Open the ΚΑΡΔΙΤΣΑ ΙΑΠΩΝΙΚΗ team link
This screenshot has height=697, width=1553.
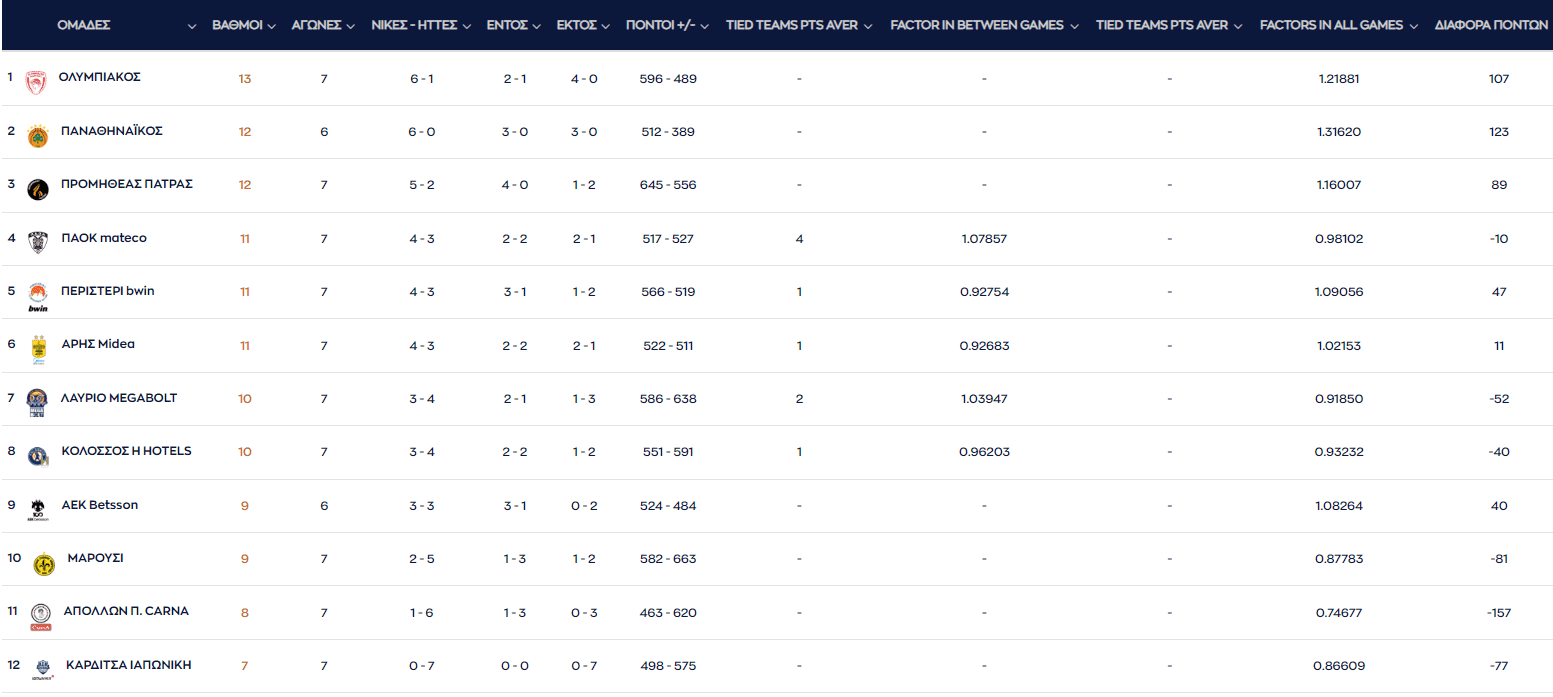128,665
